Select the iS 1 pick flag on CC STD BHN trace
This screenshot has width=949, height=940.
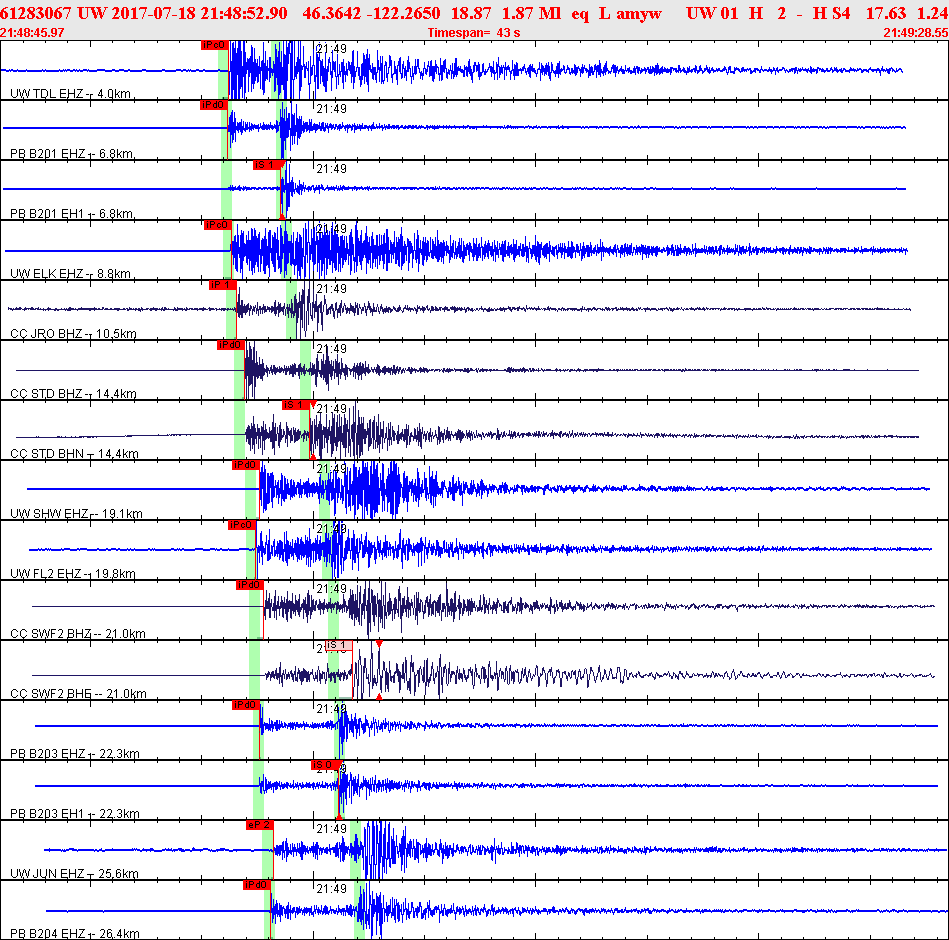coord(295,405)
